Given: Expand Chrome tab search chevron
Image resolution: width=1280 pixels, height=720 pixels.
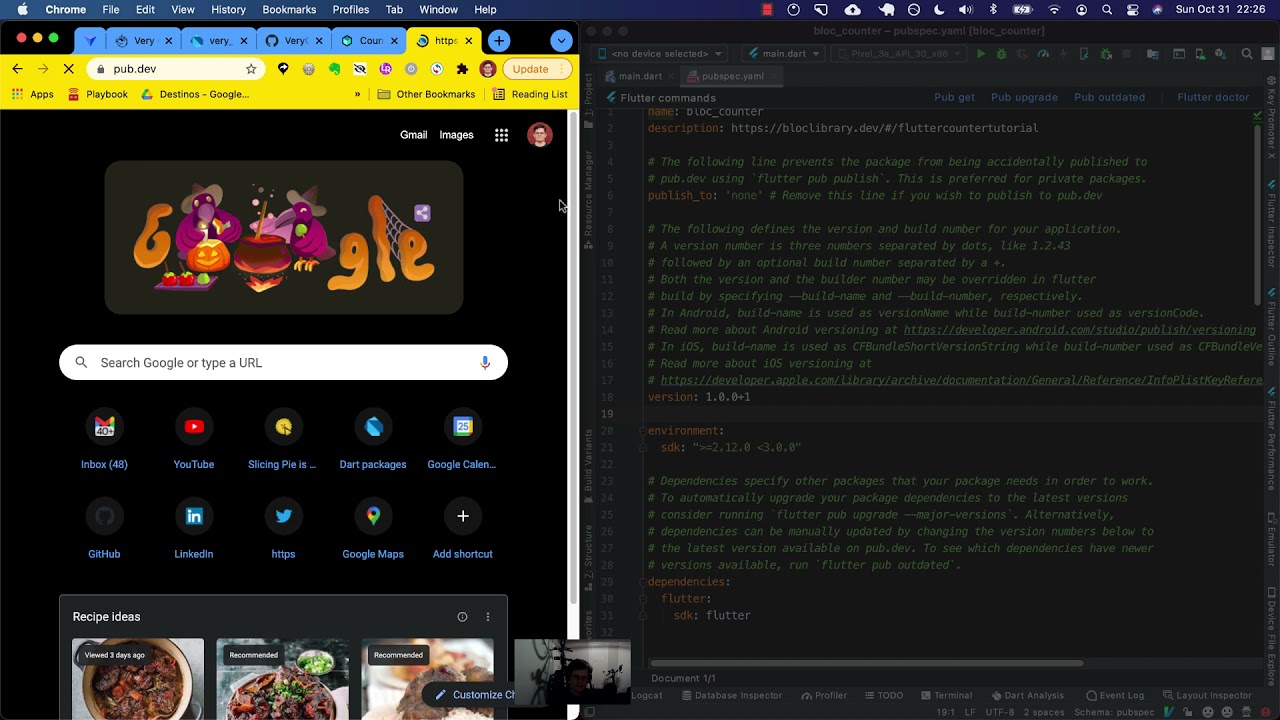Looking at the screenshot, I should pyautogui.click(x=561, y=41).
